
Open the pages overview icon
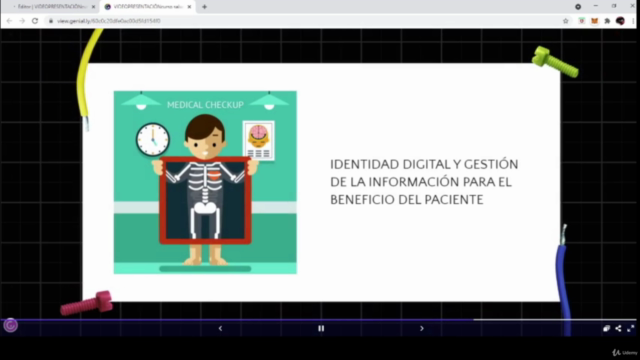pyautogui.click(x=607, y=328)
